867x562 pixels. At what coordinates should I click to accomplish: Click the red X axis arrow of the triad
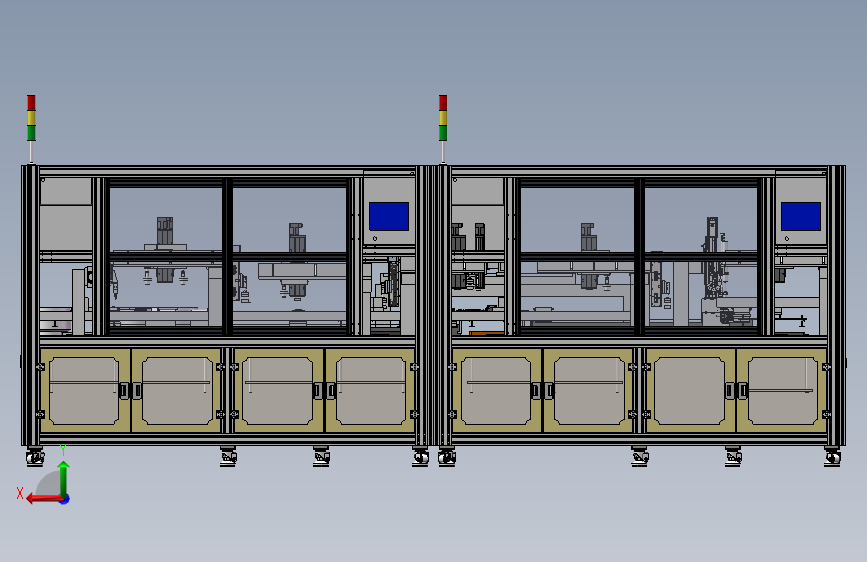click(x=45, y=499)
